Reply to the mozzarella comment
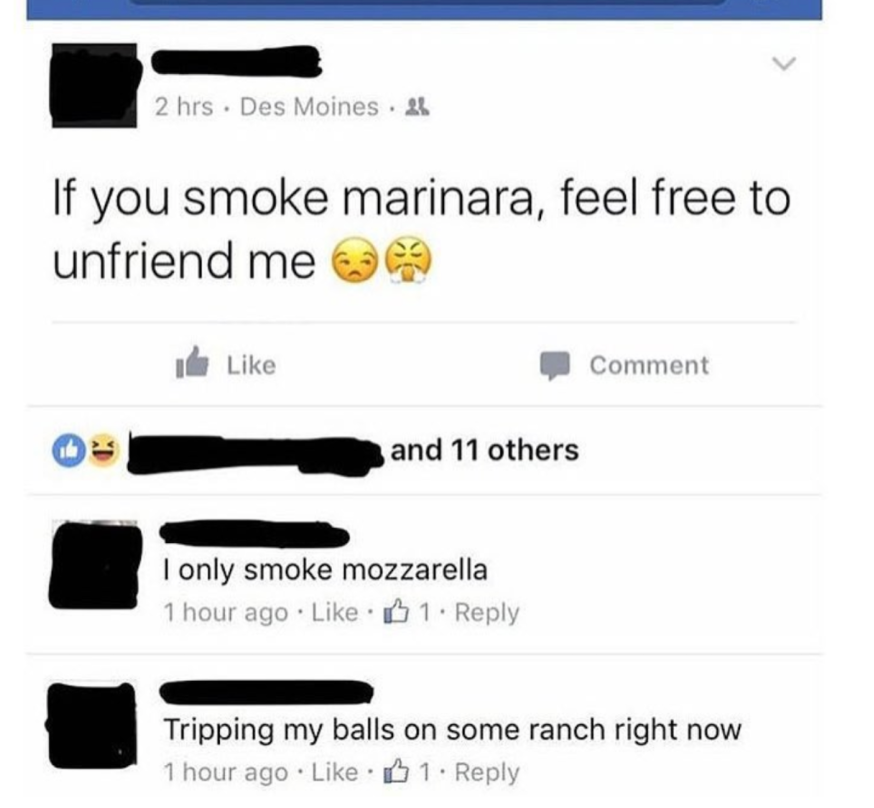This screenshot has height=808, width=874. pyautogui.click(x=487, y=612)
